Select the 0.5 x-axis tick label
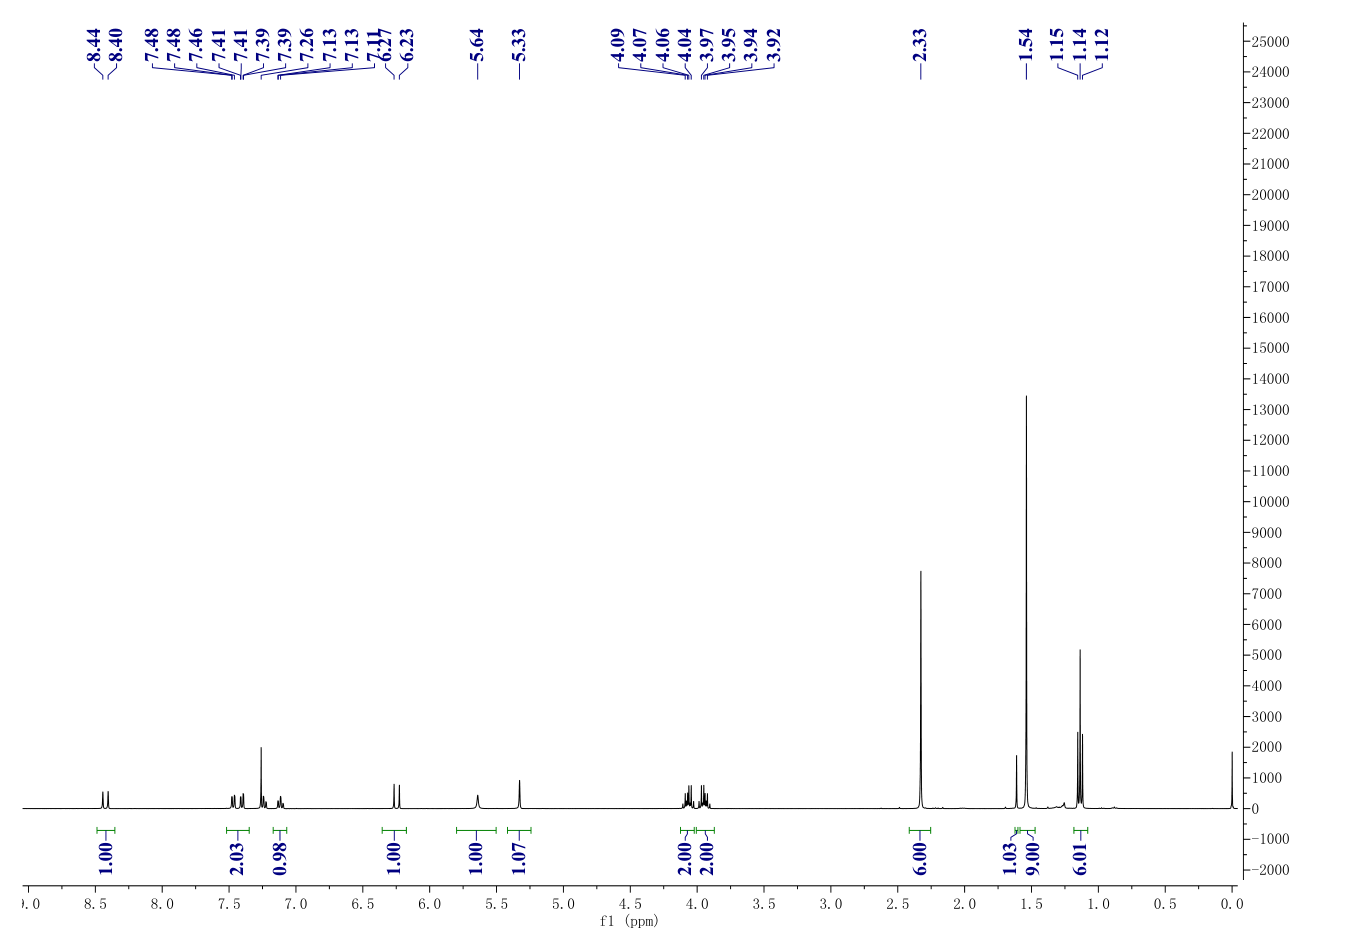 1165,904
